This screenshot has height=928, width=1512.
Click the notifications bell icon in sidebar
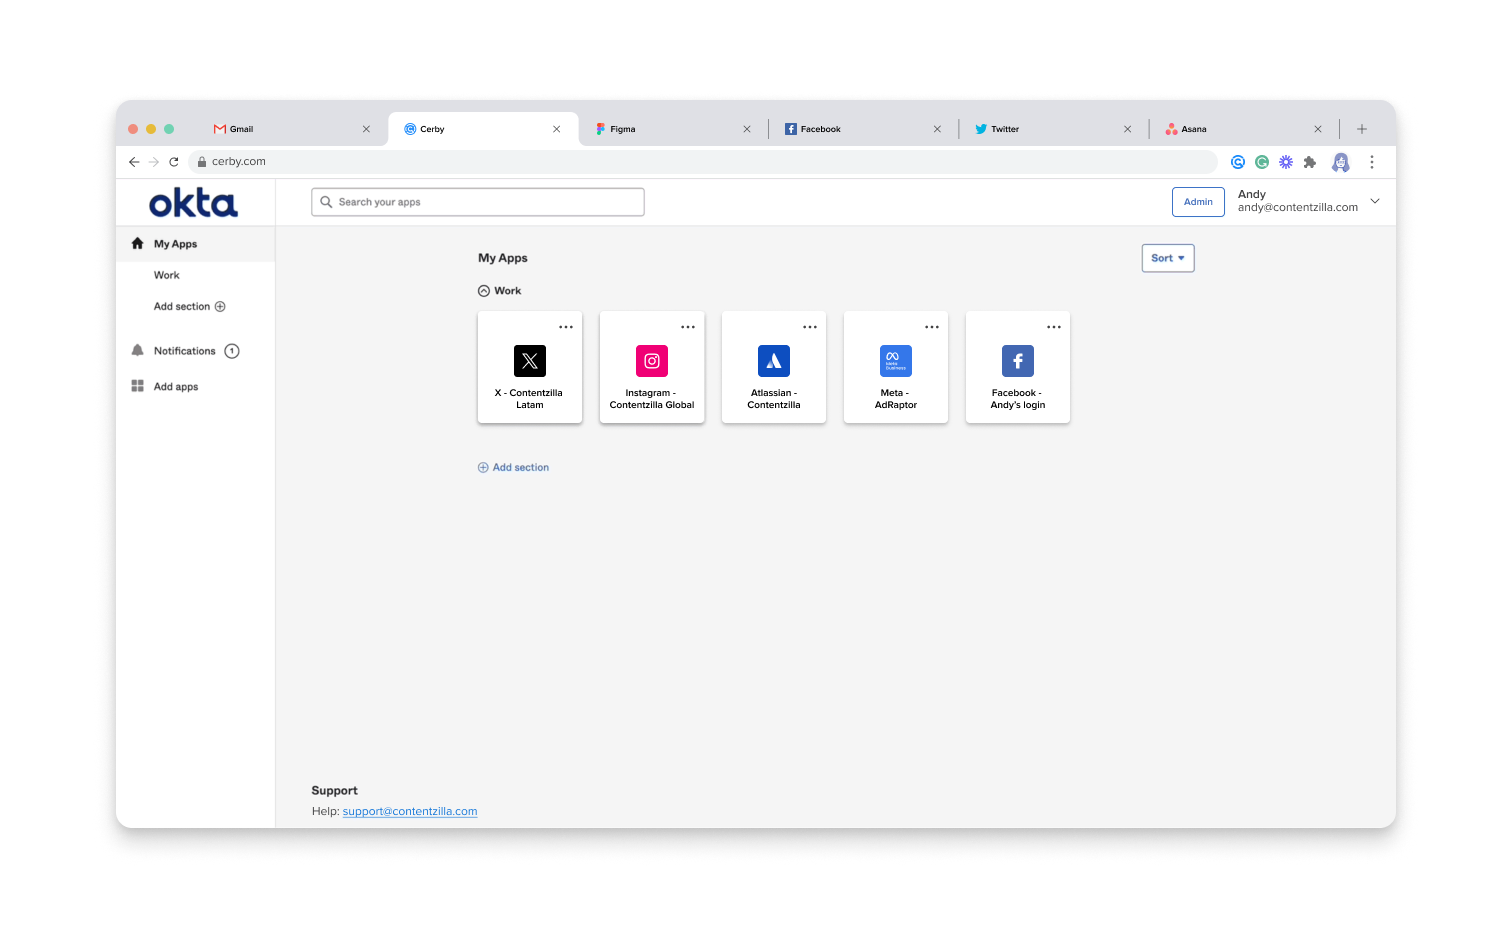[138, 351]
